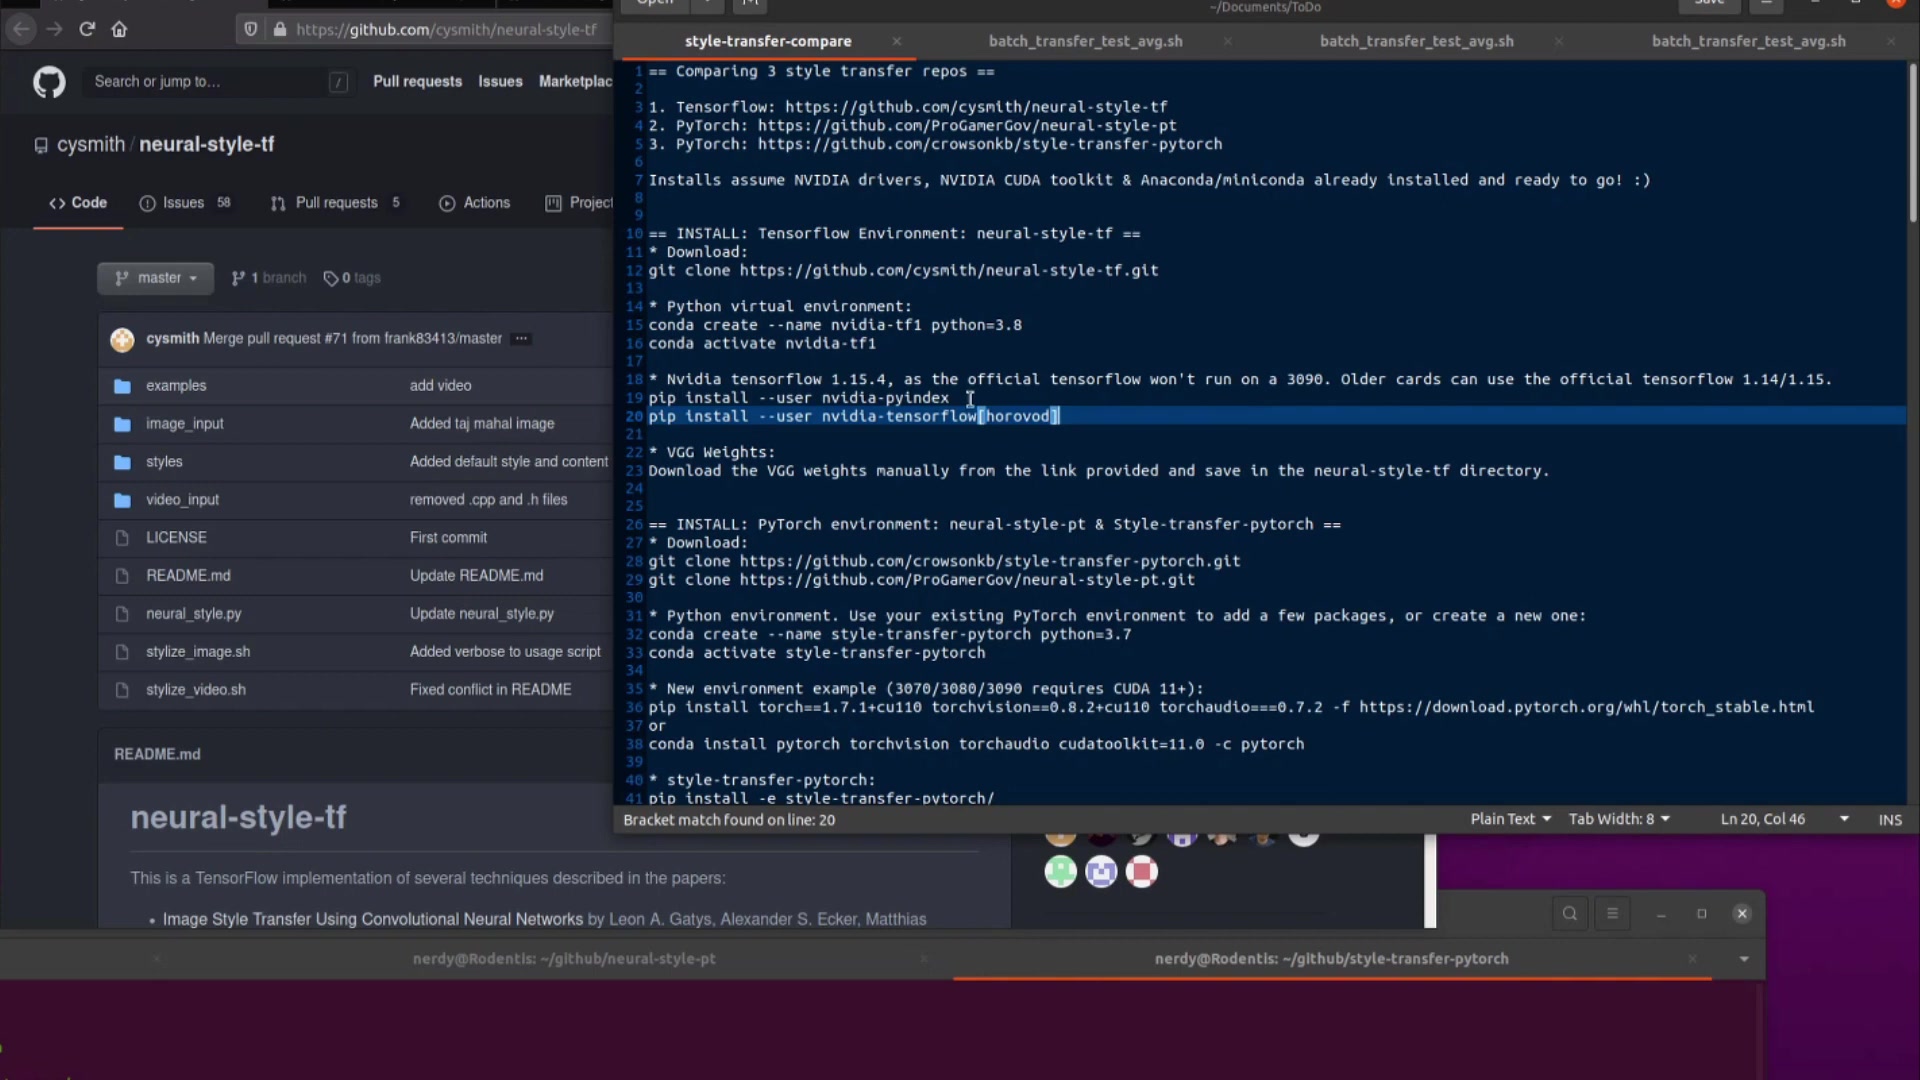Viewport: 1920px width, 1080px height.
Task: Go to the browser home page
Action: click(x=119, y=29)
